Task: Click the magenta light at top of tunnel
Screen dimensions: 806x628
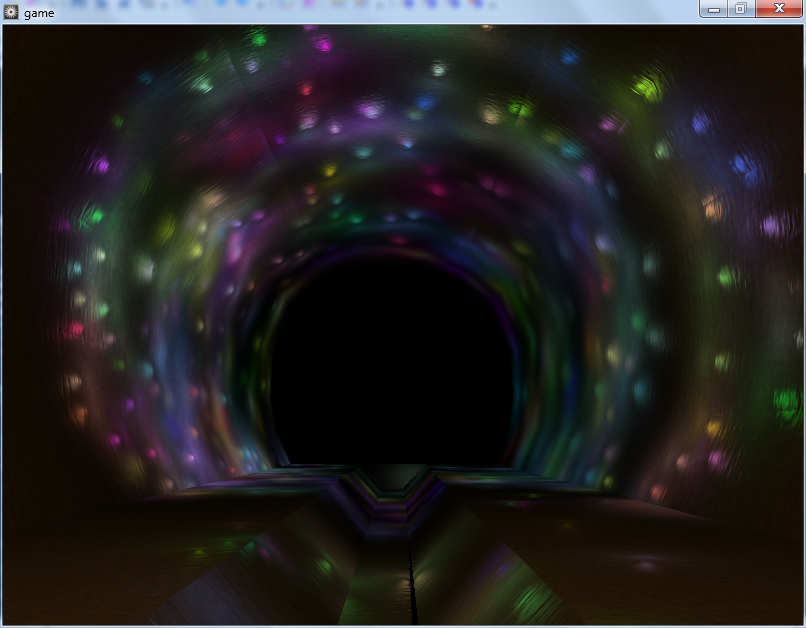Action: 323,44
